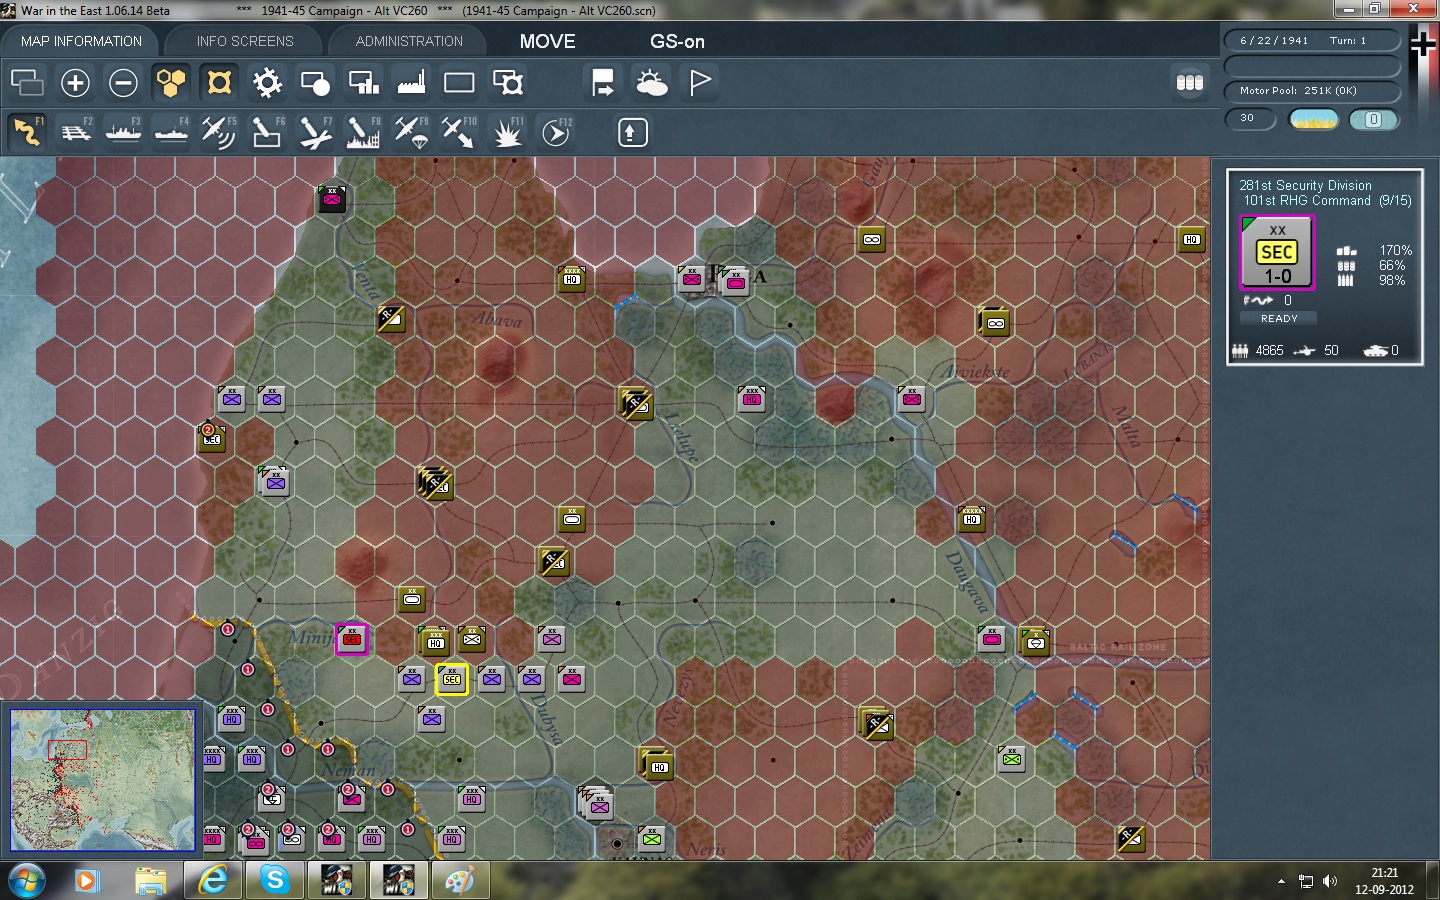Click the German cross flag emblem
The image size is (1440, 900).
coord(1423,42)
